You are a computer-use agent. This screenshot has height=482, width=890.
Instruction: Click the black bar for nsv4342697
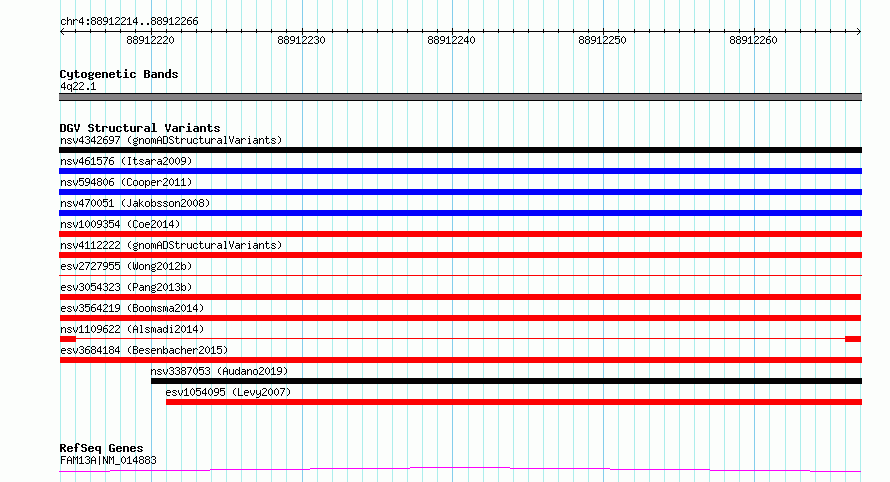pos(460,150)
